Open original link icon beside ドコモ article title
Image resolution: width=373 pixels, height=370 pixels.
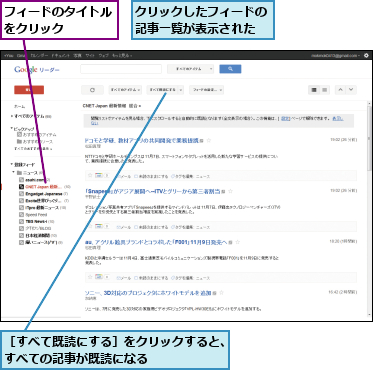tap(202, 141)
